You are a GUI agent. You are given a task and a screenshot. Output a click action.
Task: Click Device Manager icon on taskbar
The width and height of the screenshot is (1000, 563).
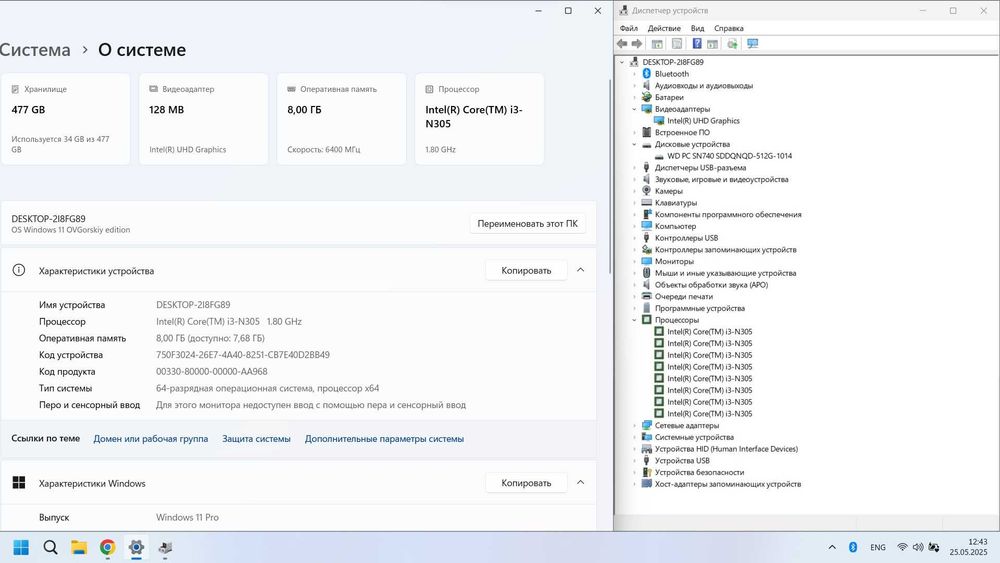point(165,547)
